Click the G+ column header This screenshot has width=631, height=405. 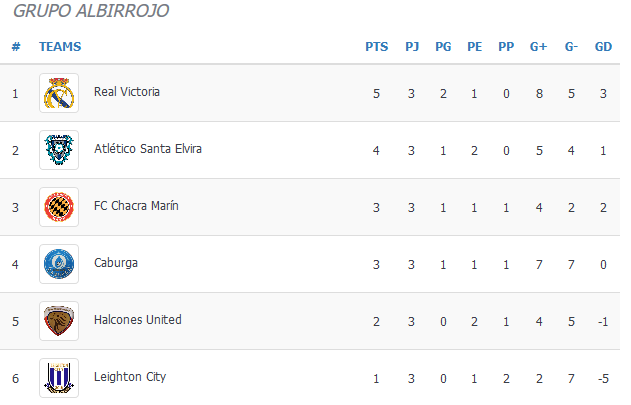(x=538, y=47)
